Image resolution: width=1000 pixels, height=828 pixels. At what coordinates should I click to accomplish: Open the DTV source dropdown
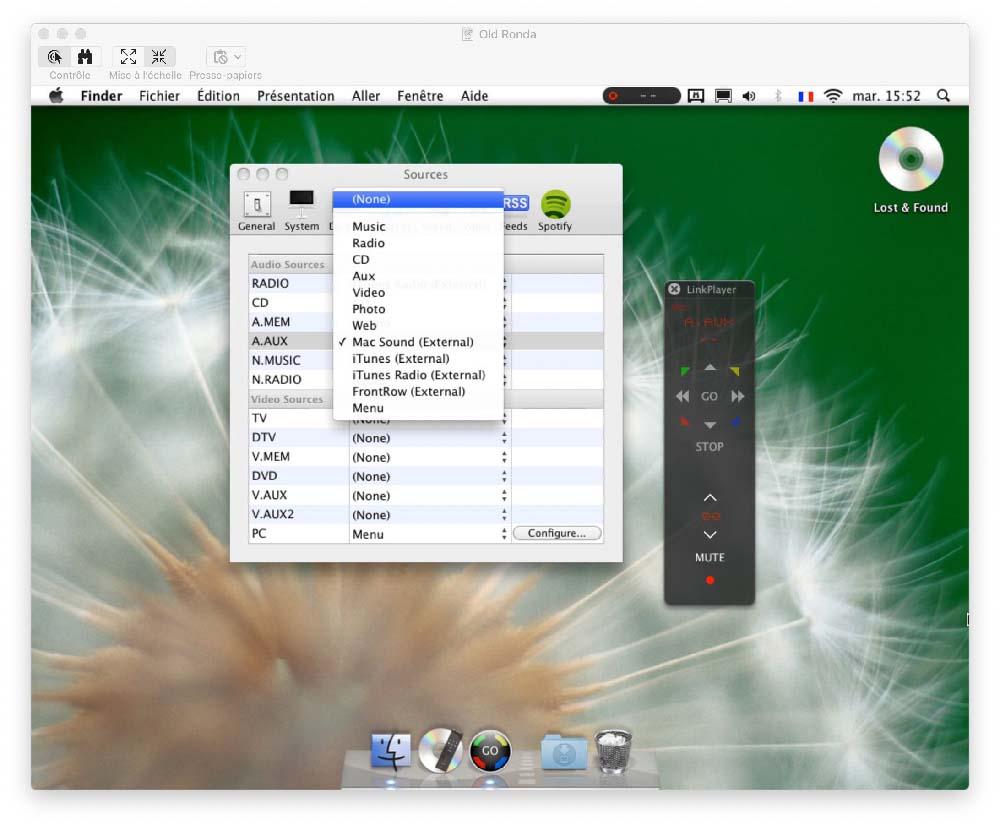tap(429, 438)
